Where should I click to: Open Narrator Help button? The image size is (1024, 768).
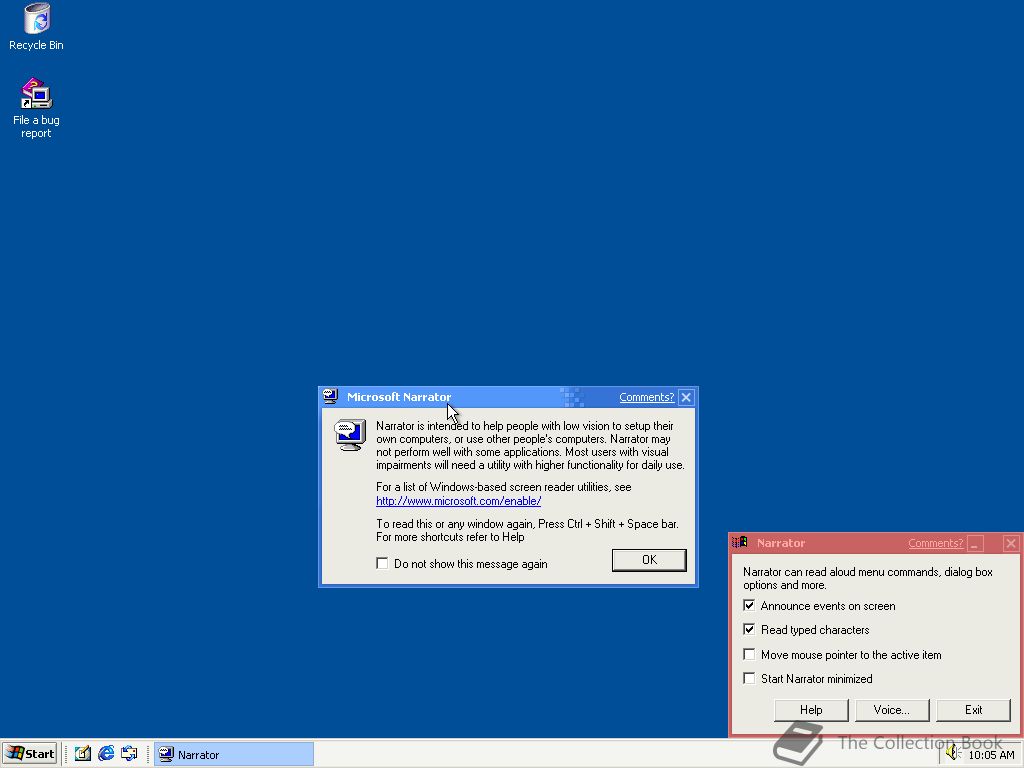[811, 710]
